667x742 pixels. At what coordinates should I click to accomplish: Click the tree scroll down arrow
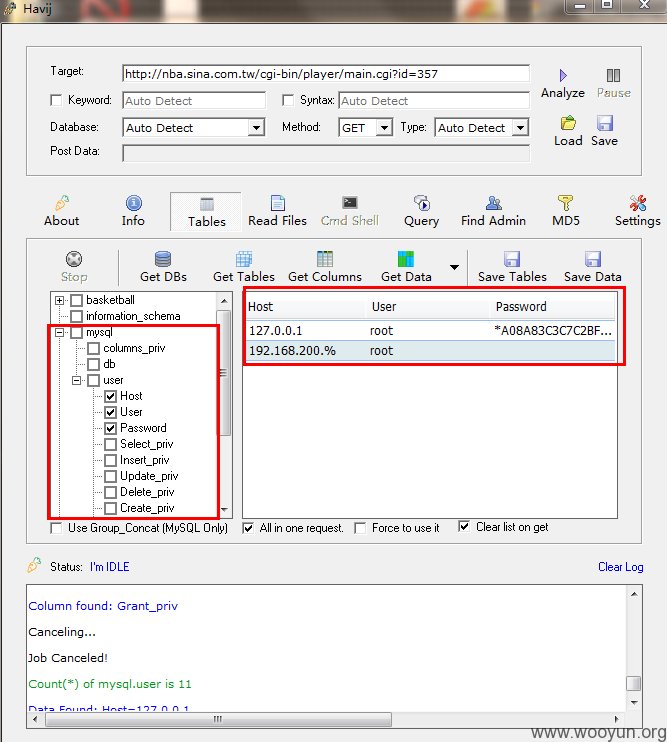point(224,510)
